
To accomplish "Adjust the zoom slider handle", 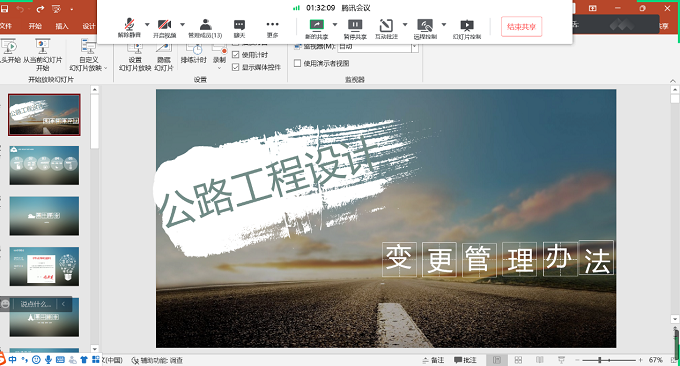I will click(600, 360).
